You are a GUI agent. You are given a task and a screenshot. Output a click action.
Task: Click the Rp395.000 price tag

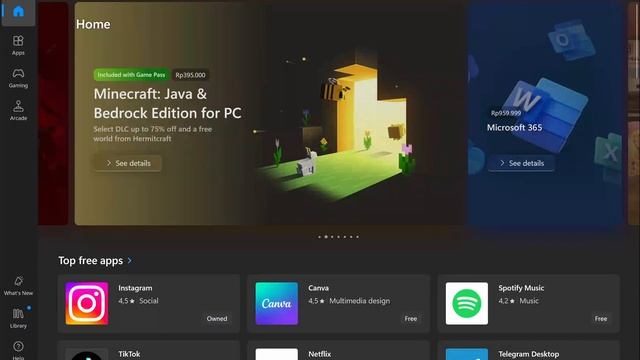click(x=190, y=75)
